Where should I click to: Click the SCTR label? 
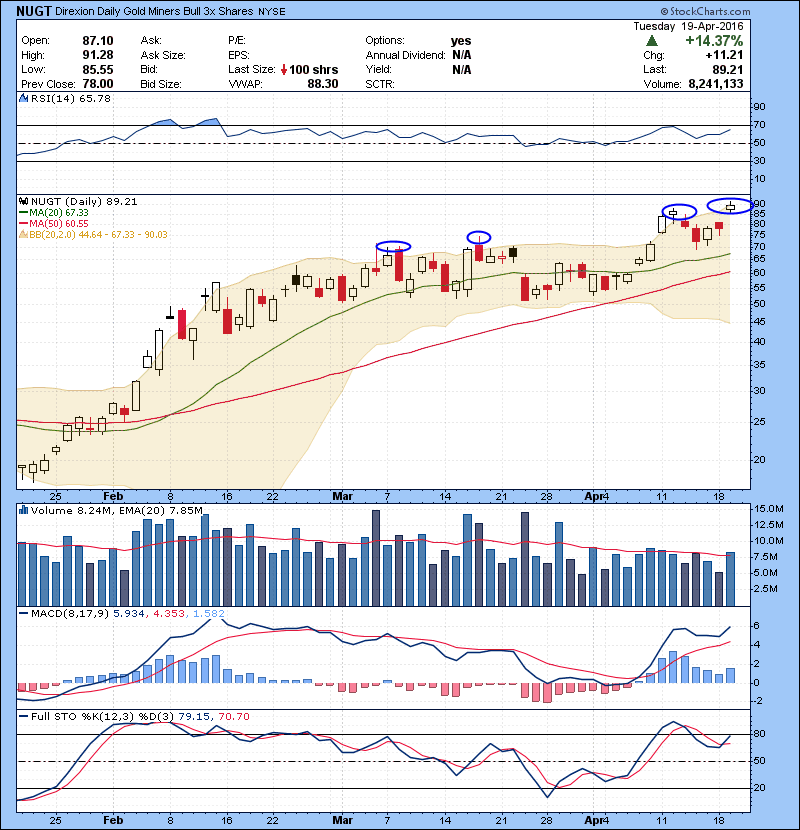(x=380, y=84)
